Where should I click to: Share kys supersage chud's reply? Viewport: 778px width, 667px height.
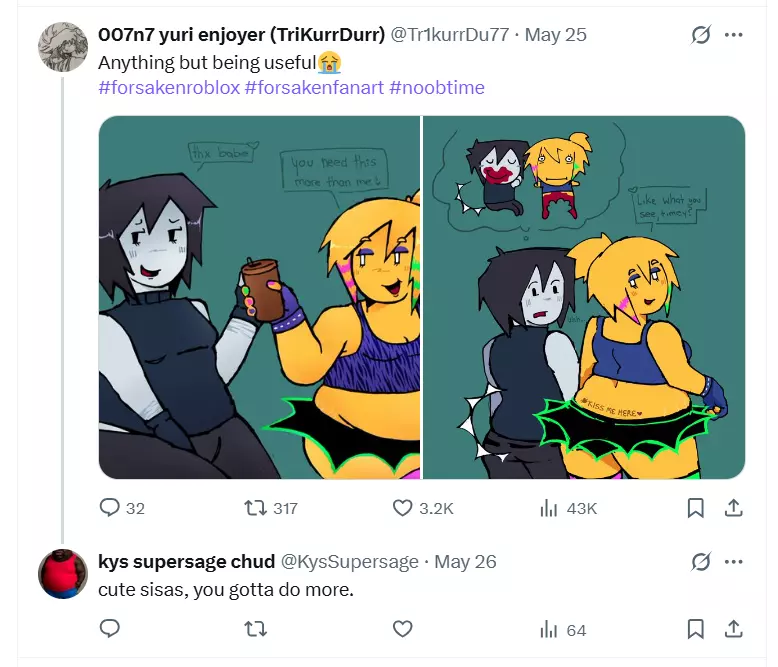coord(733,629)
